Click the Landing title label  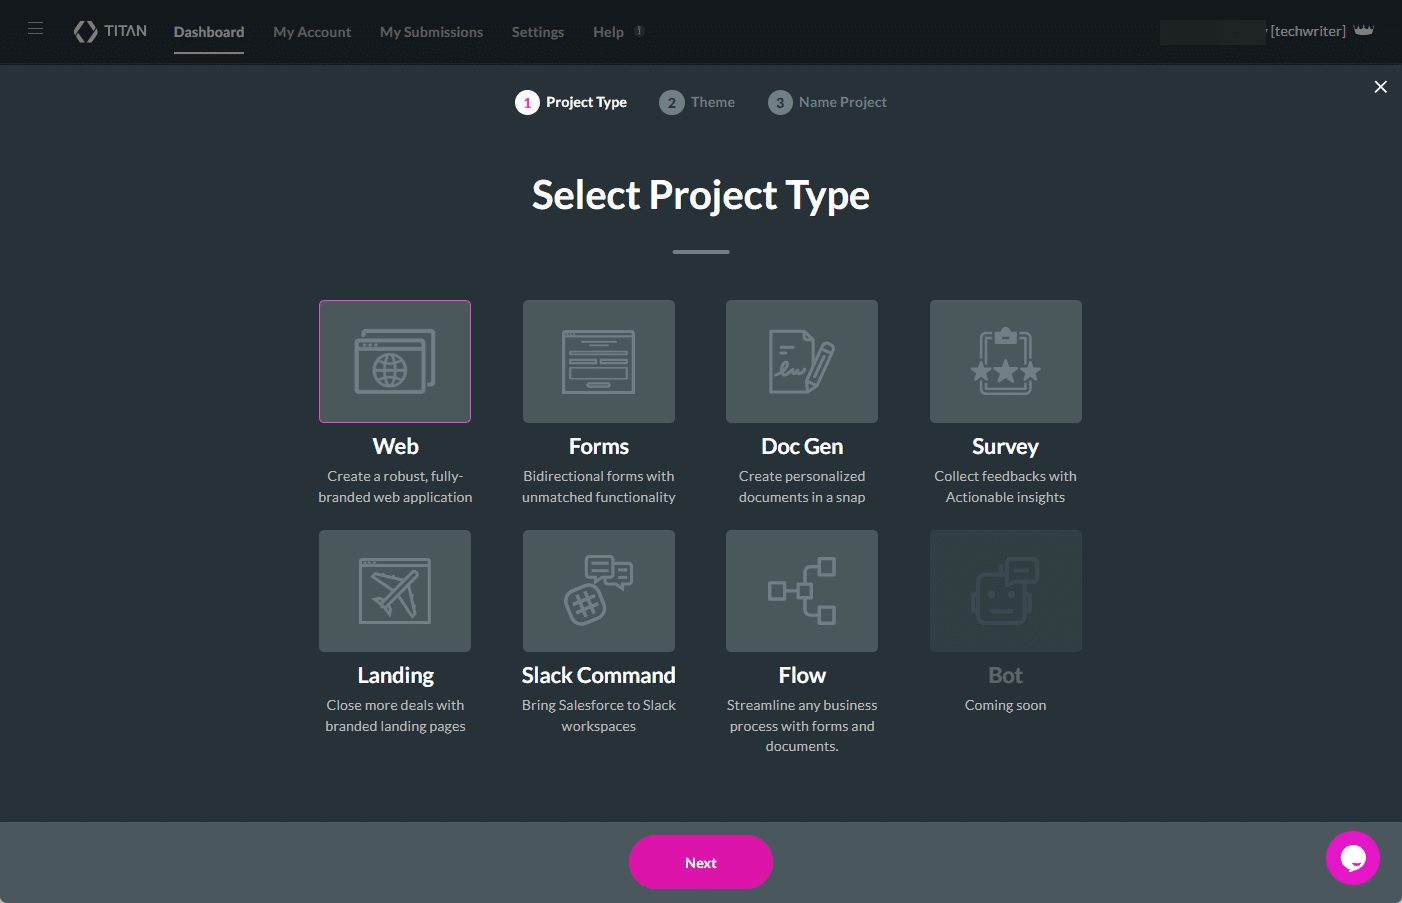[396, 675]
